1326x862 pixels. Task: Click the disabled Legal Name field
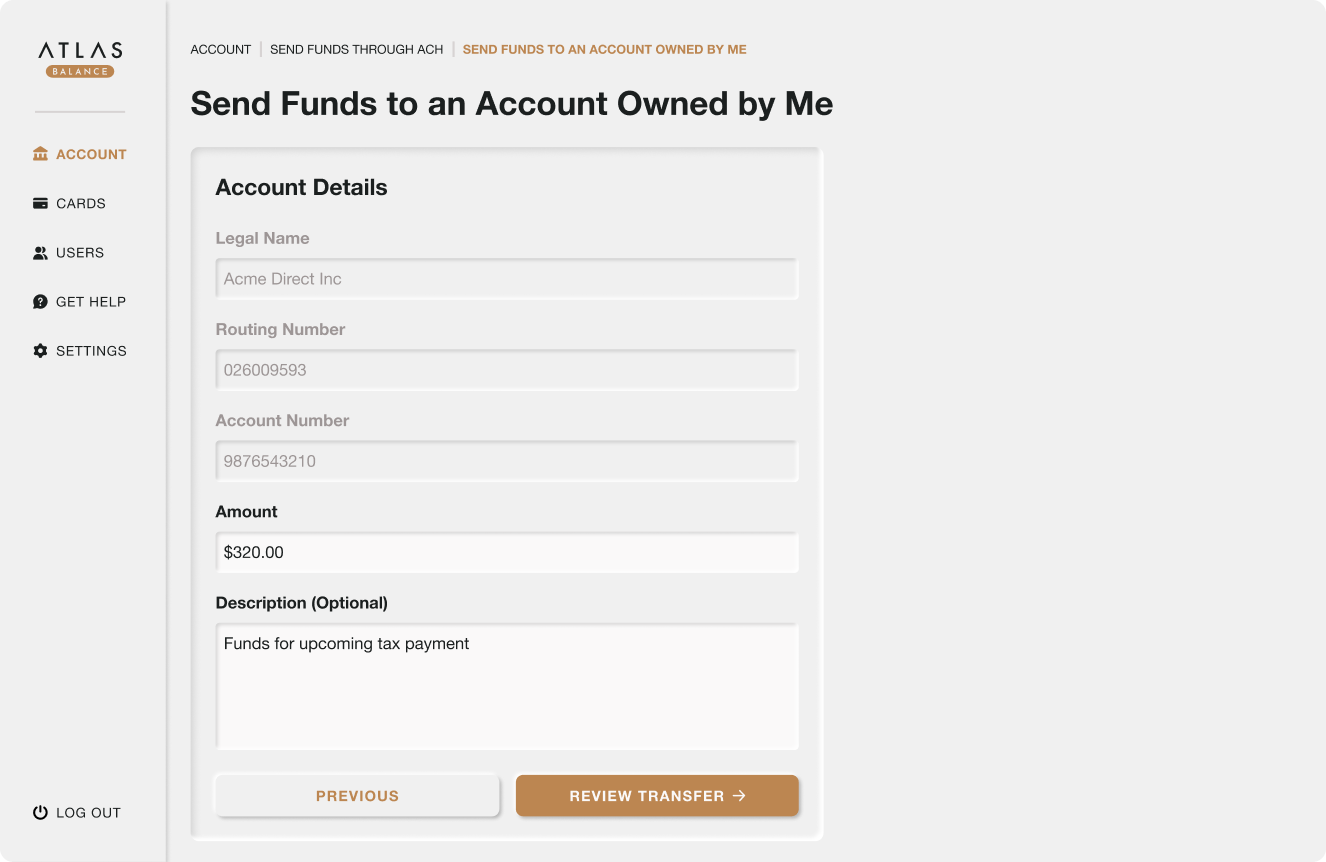506,278
